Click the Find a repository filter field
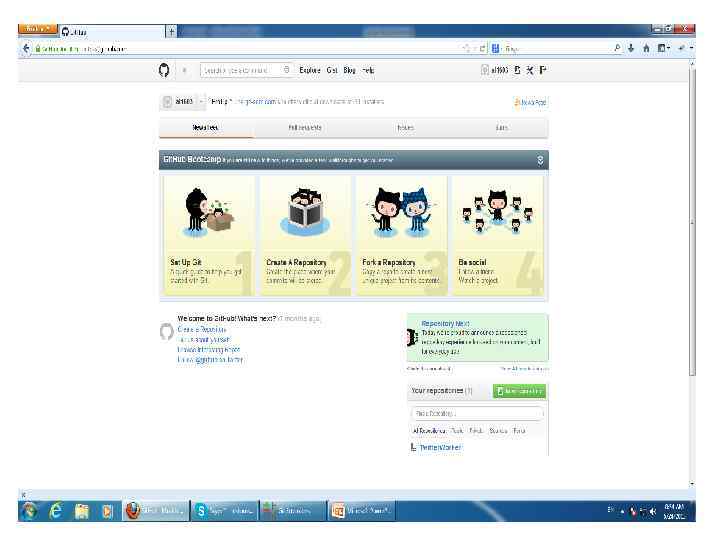The height and width of the screenshot is (540, 720). click(x=477, y=413)
